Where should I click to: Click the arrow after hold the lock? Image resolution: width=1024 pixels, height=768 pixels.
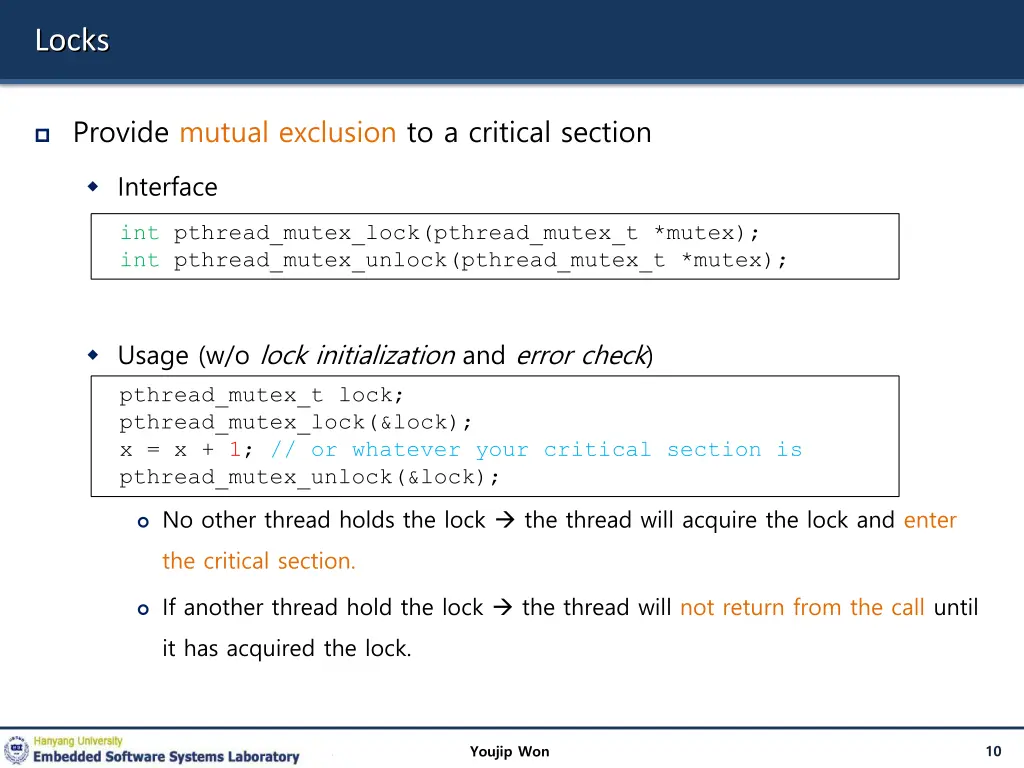(502, 607)
